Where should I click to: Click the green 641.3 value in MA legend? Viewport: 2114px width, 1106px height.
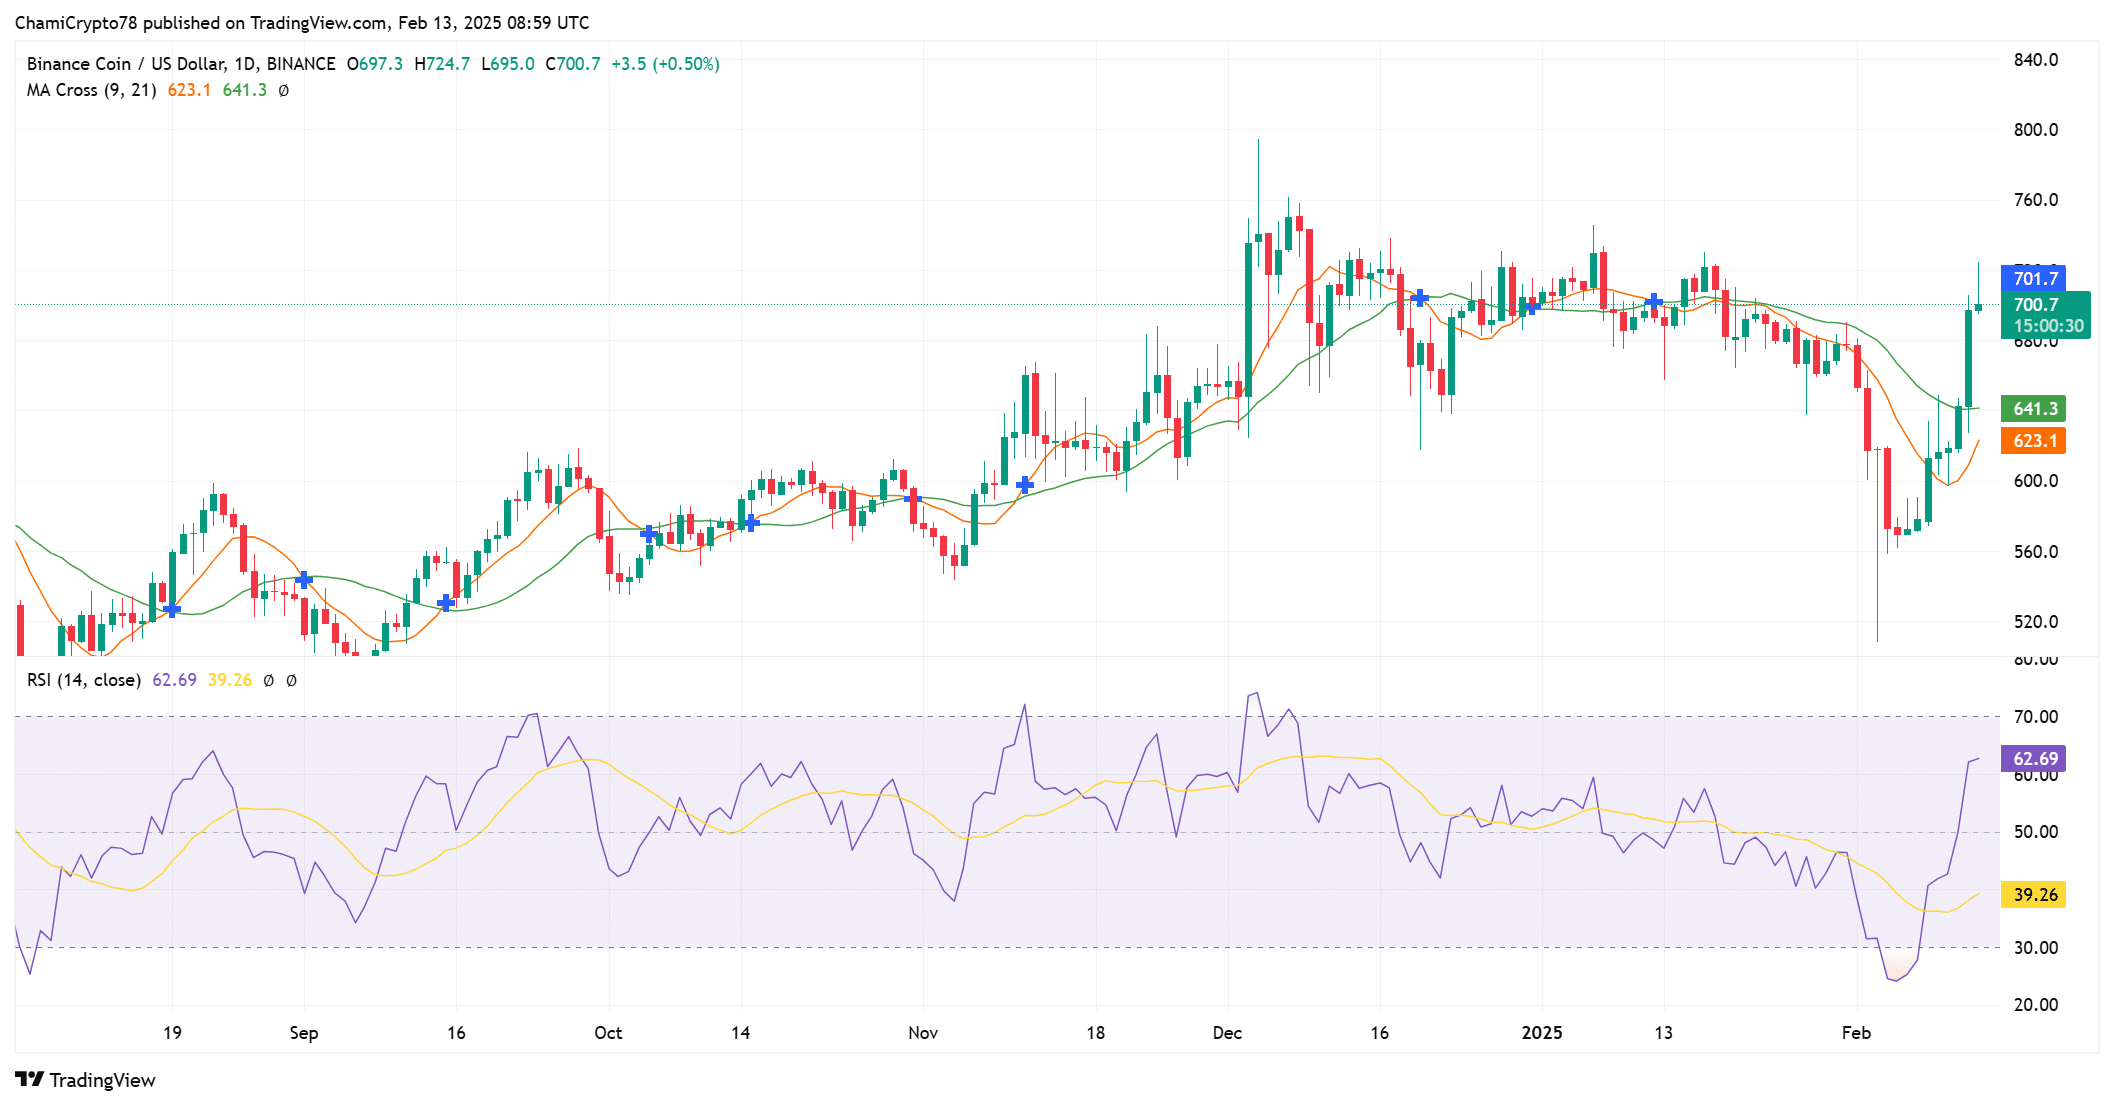click(x=244, y=90)
